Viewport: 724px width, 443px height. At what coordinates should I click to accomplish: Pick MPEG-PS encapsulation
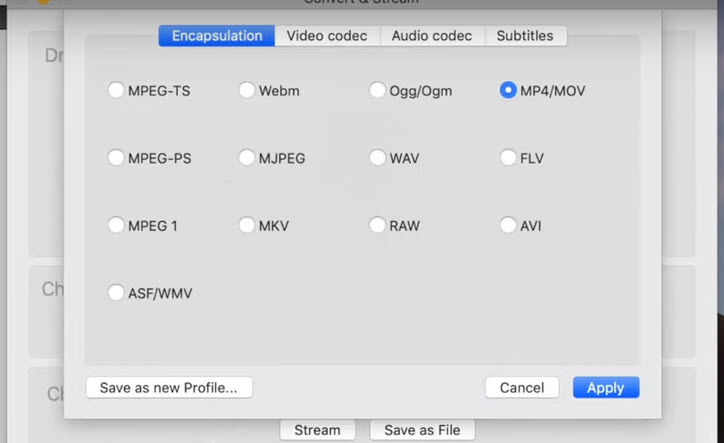point(116,158)
